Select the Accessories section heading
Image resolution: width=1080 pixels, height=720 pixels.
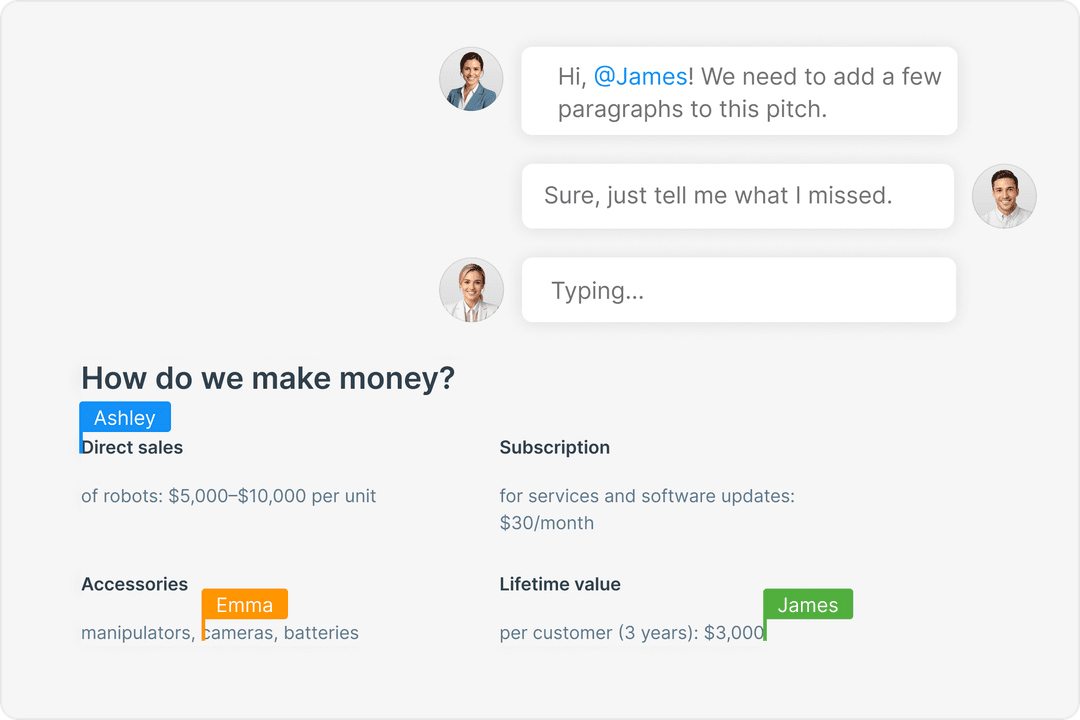[134, 584]
